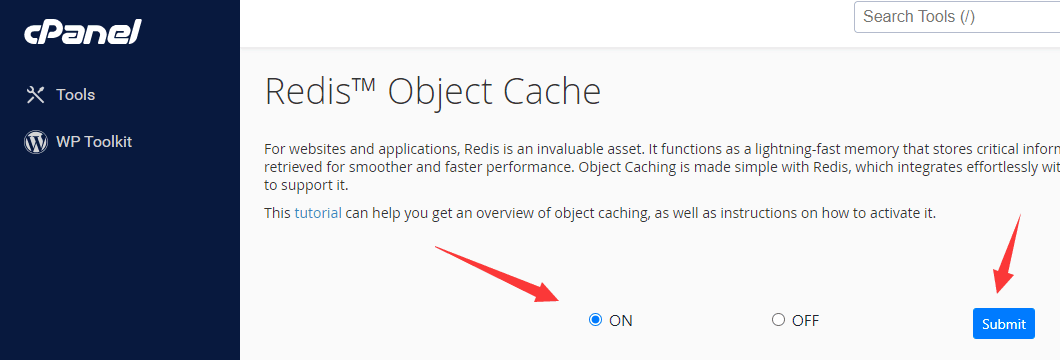Select the OFF radio button

pyautogui.click(x=778, y=319)
